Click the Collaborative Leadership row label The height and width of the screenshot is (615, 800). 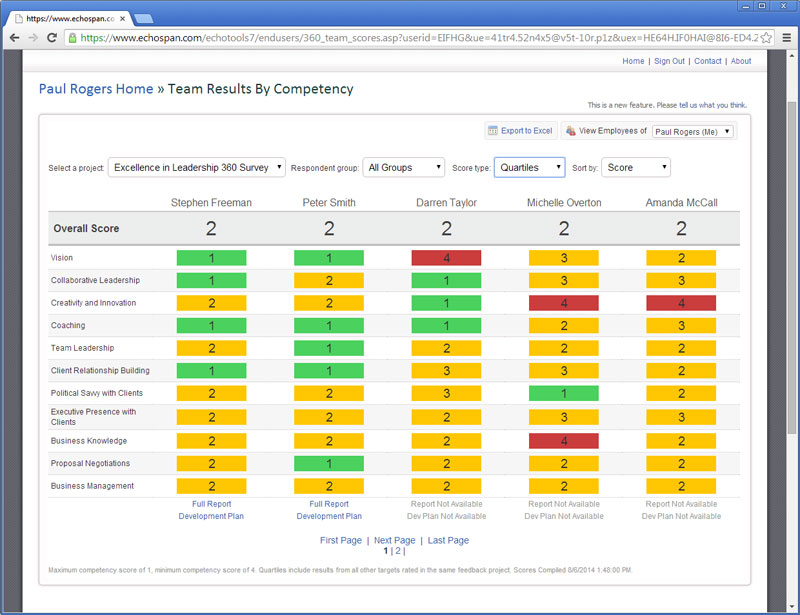click(95, 280)
